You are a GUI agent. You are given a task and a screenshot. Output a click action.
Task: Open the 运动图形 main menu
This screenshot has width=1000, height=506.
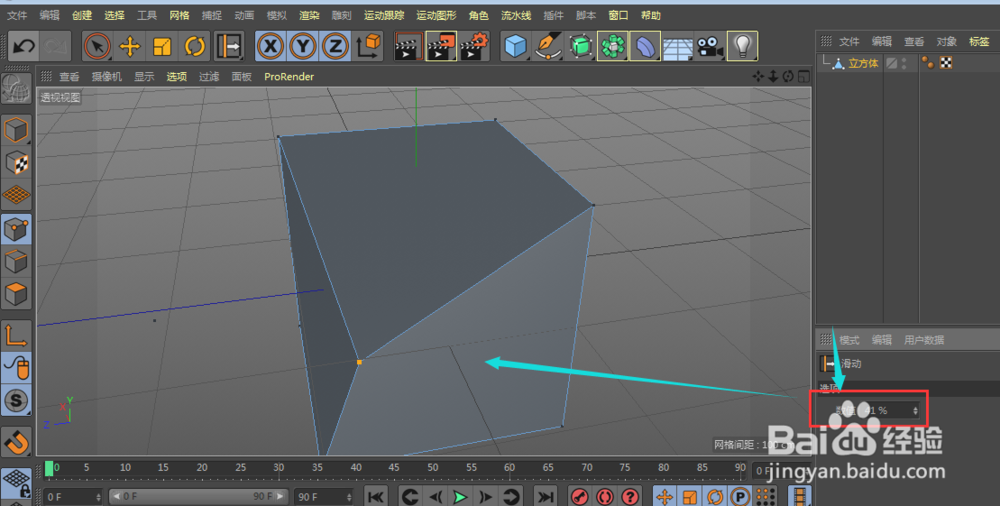pyautogui.click(x=436, y=15)
